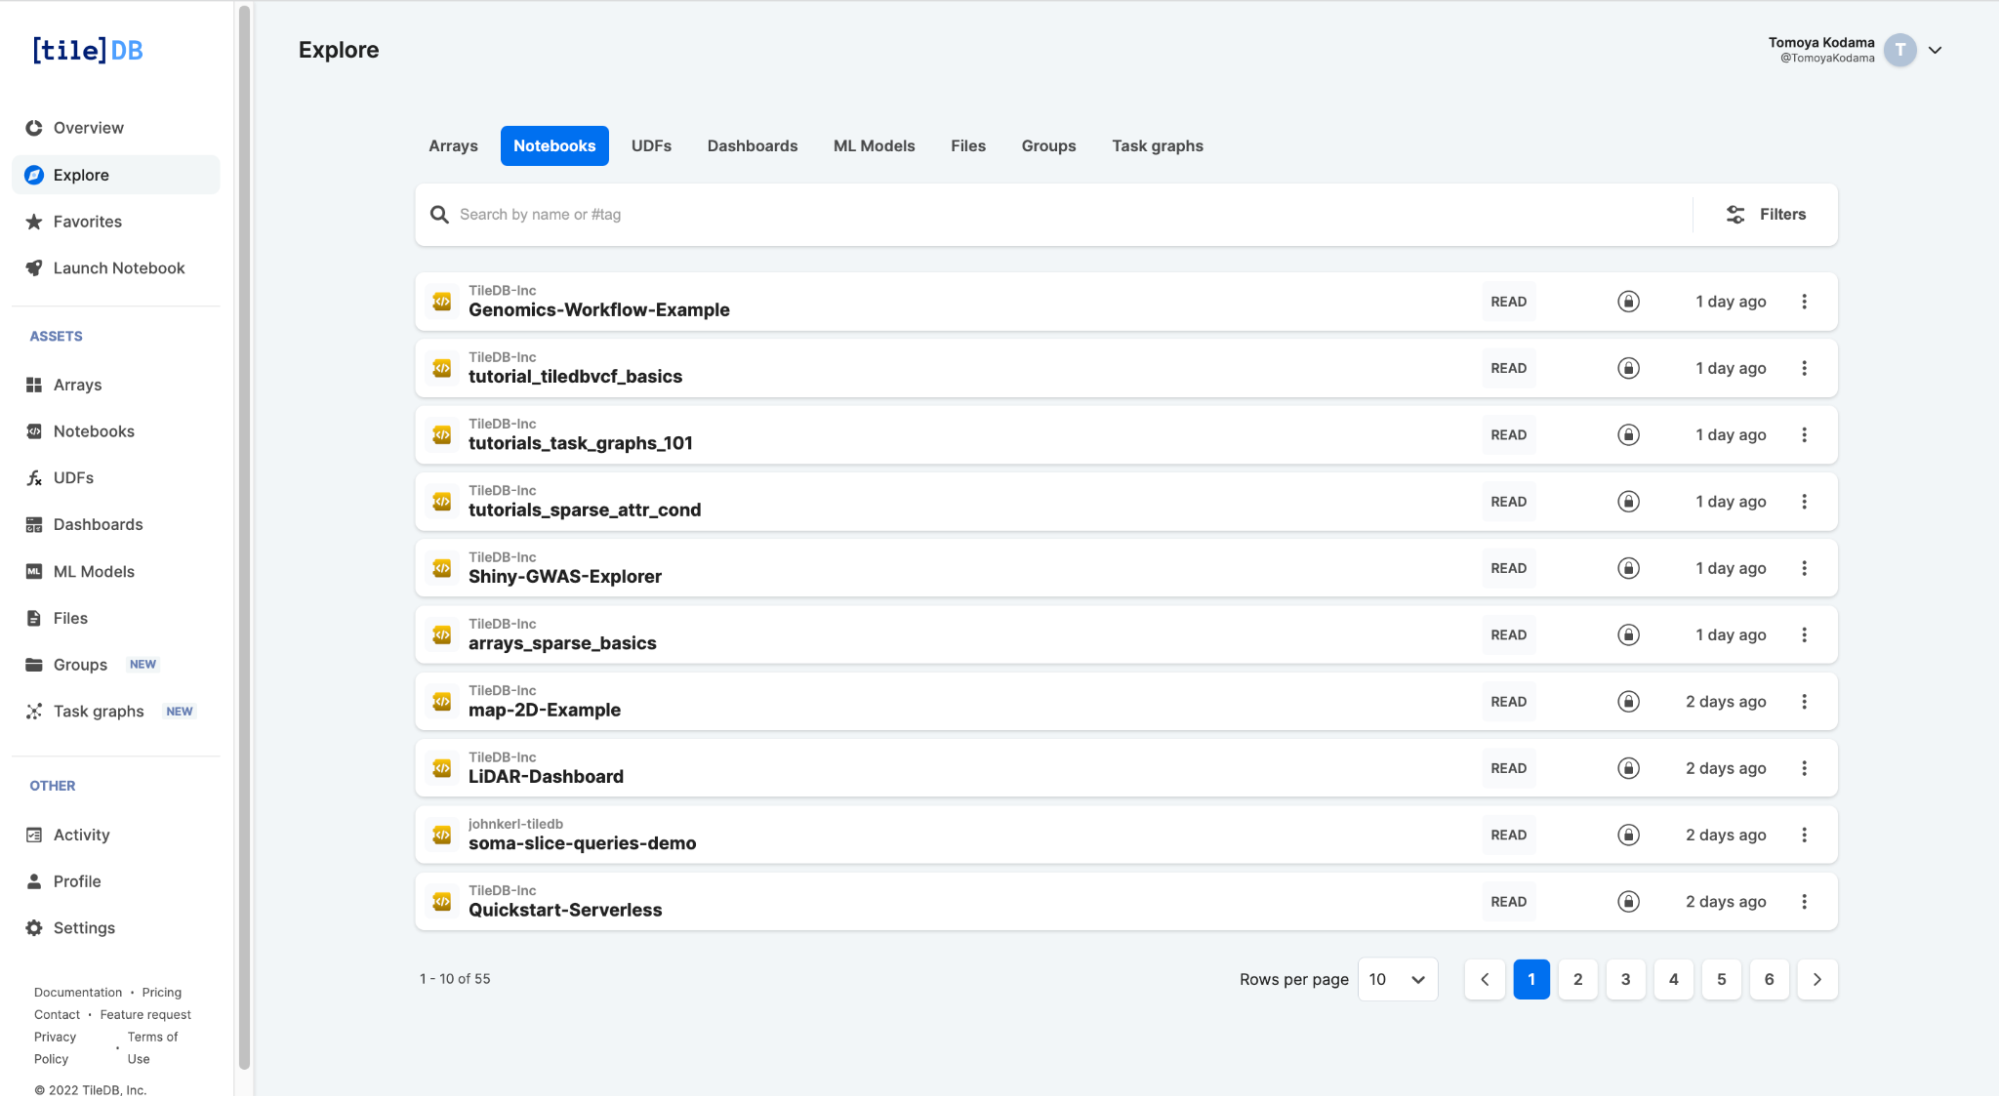1999x1097 pixels.
Task: Expand the user account dropdown chevron
Action: point(1935,50)
